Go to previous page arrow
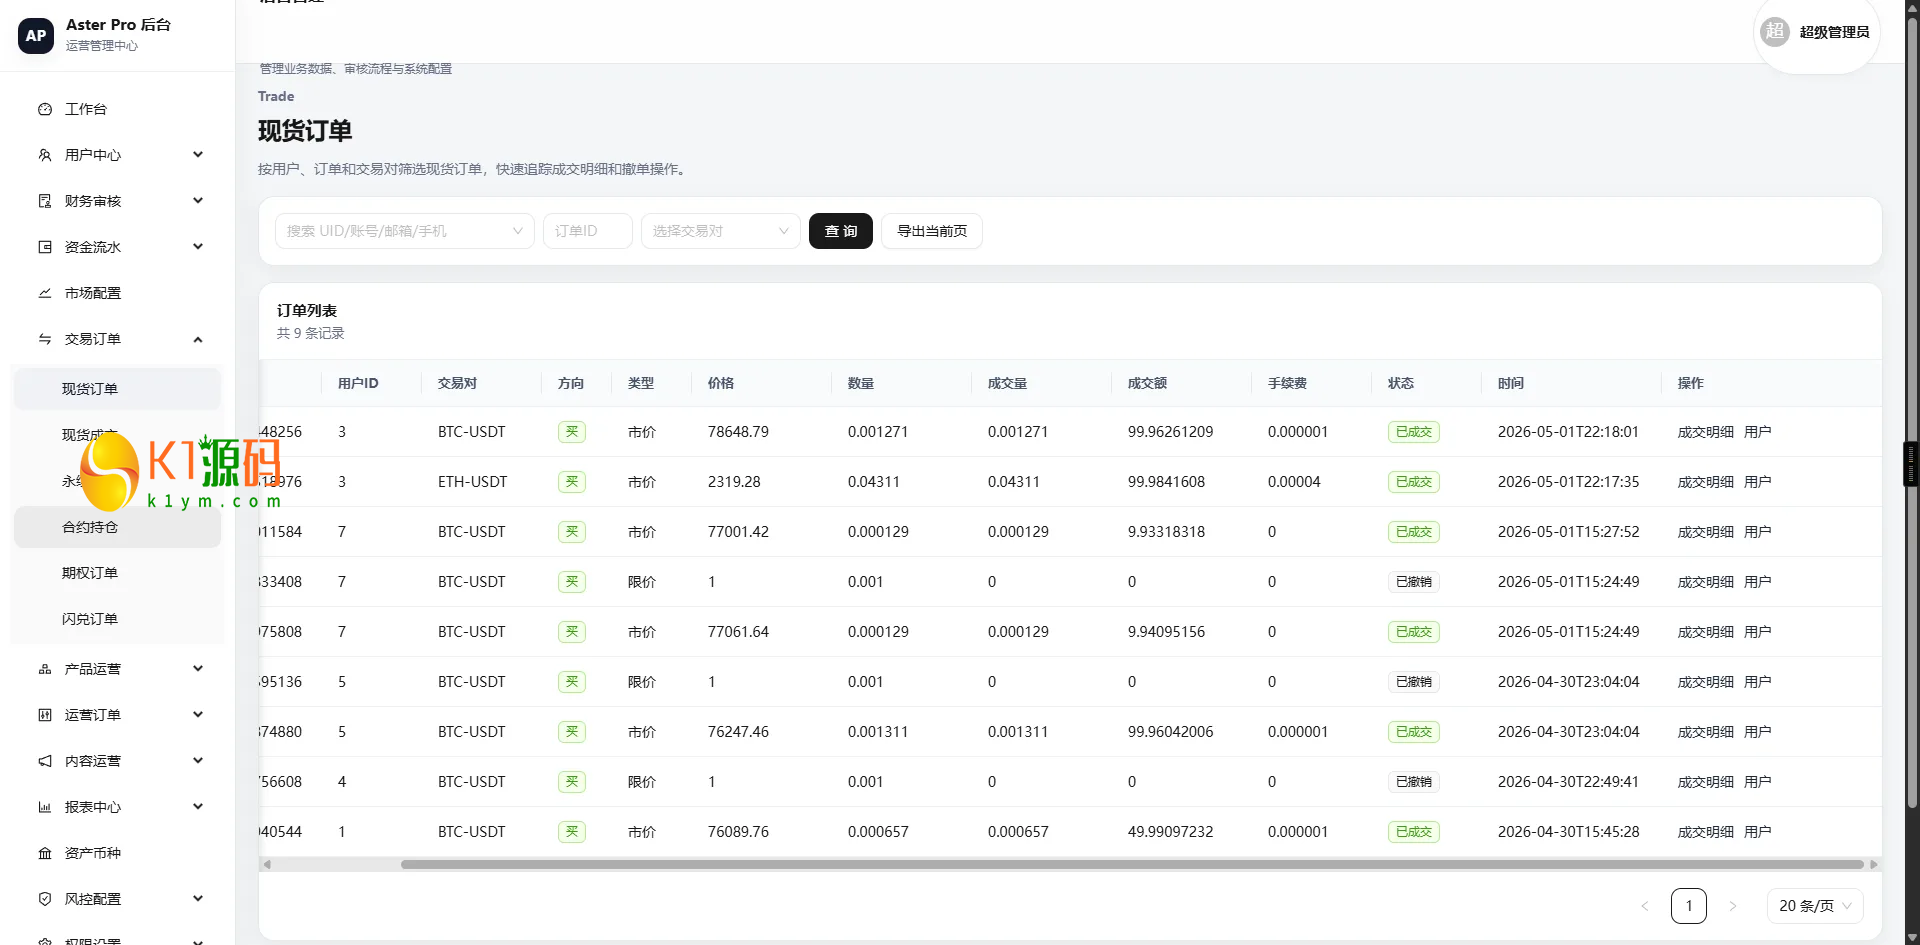This screenshot has width=1920, height=945. 1645,906
